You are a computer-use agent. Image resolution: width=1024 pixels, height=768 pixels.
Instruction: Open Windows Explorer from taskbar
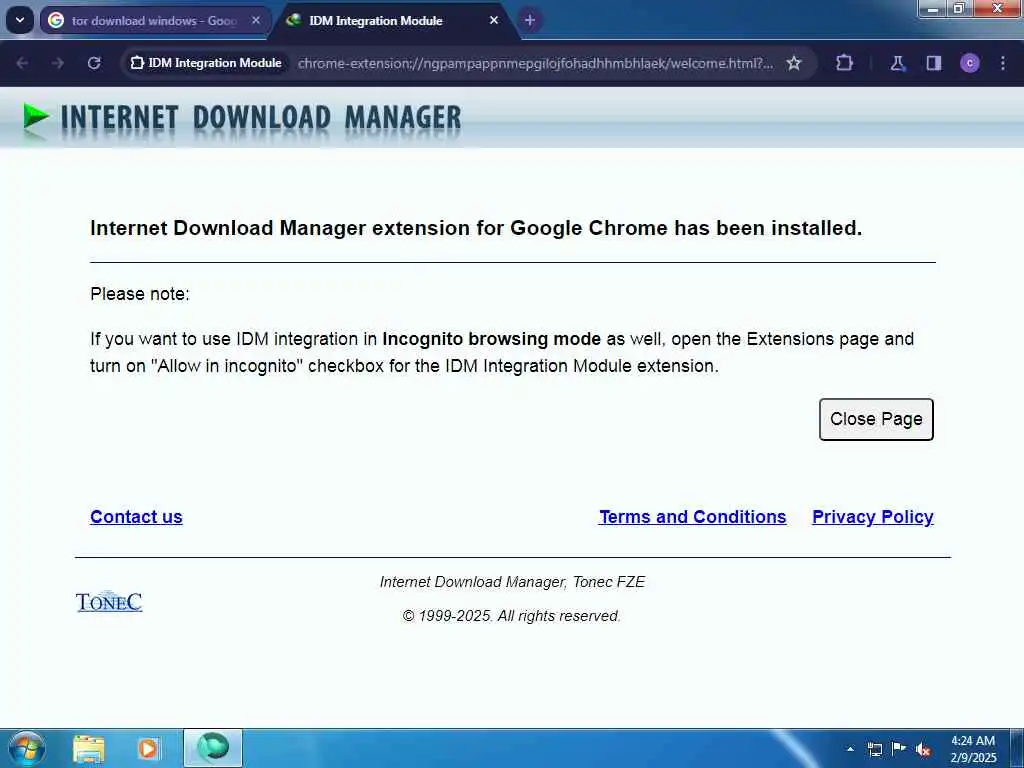[89, 749]
